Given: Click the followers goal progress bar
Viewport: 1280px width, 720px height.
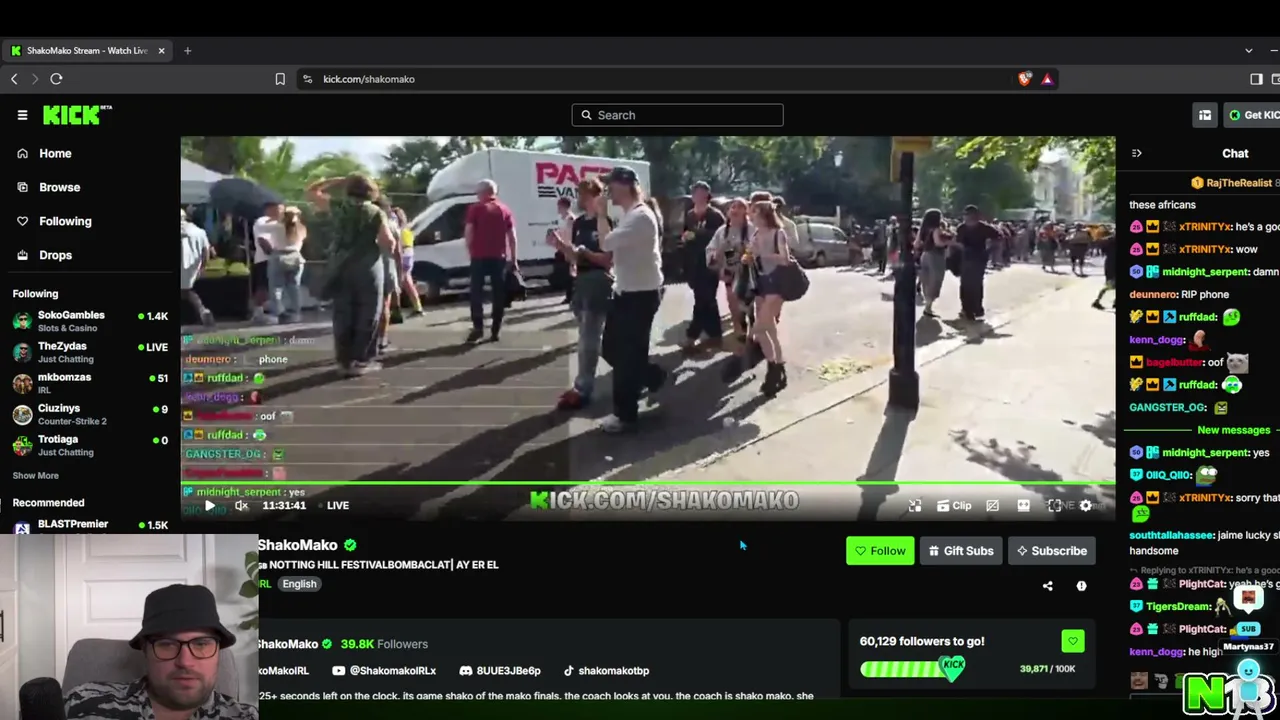Looking at the screenshot, I should coord(912,669).
